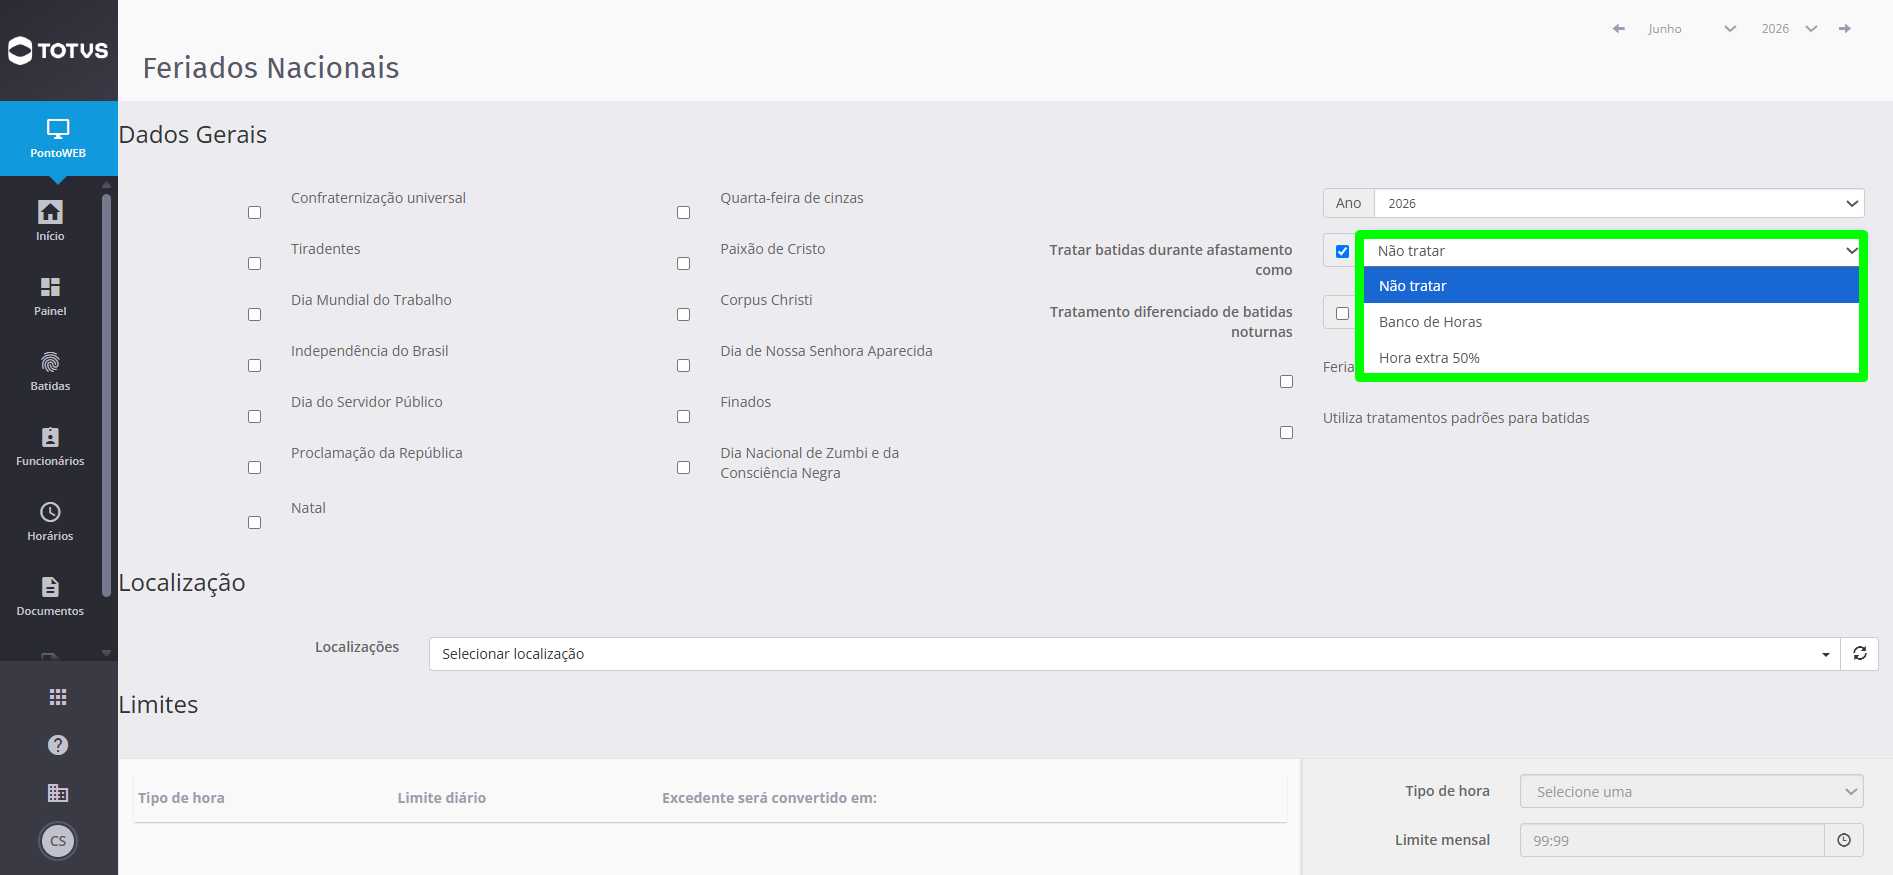Check Dia de Nossa Senhora Aparecida holiday

pyautogui.click(x=683, y=366)
